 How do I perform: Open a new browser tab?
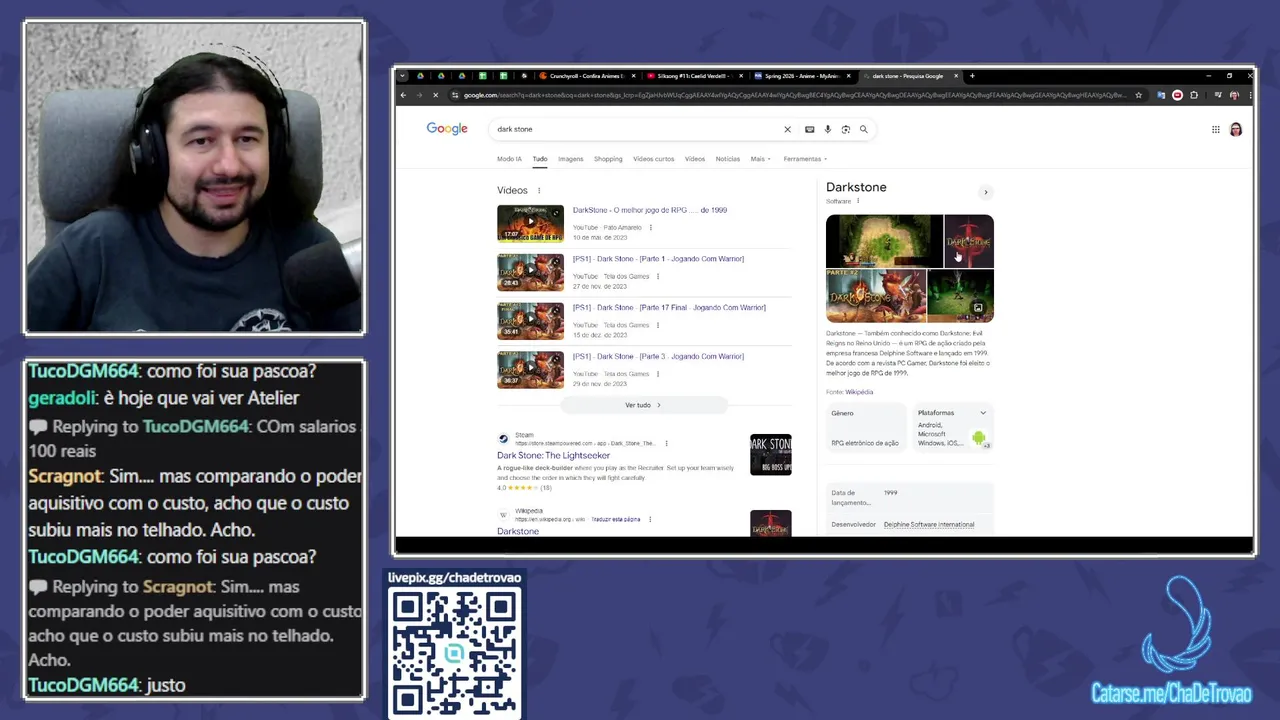(x=972, y=76)
